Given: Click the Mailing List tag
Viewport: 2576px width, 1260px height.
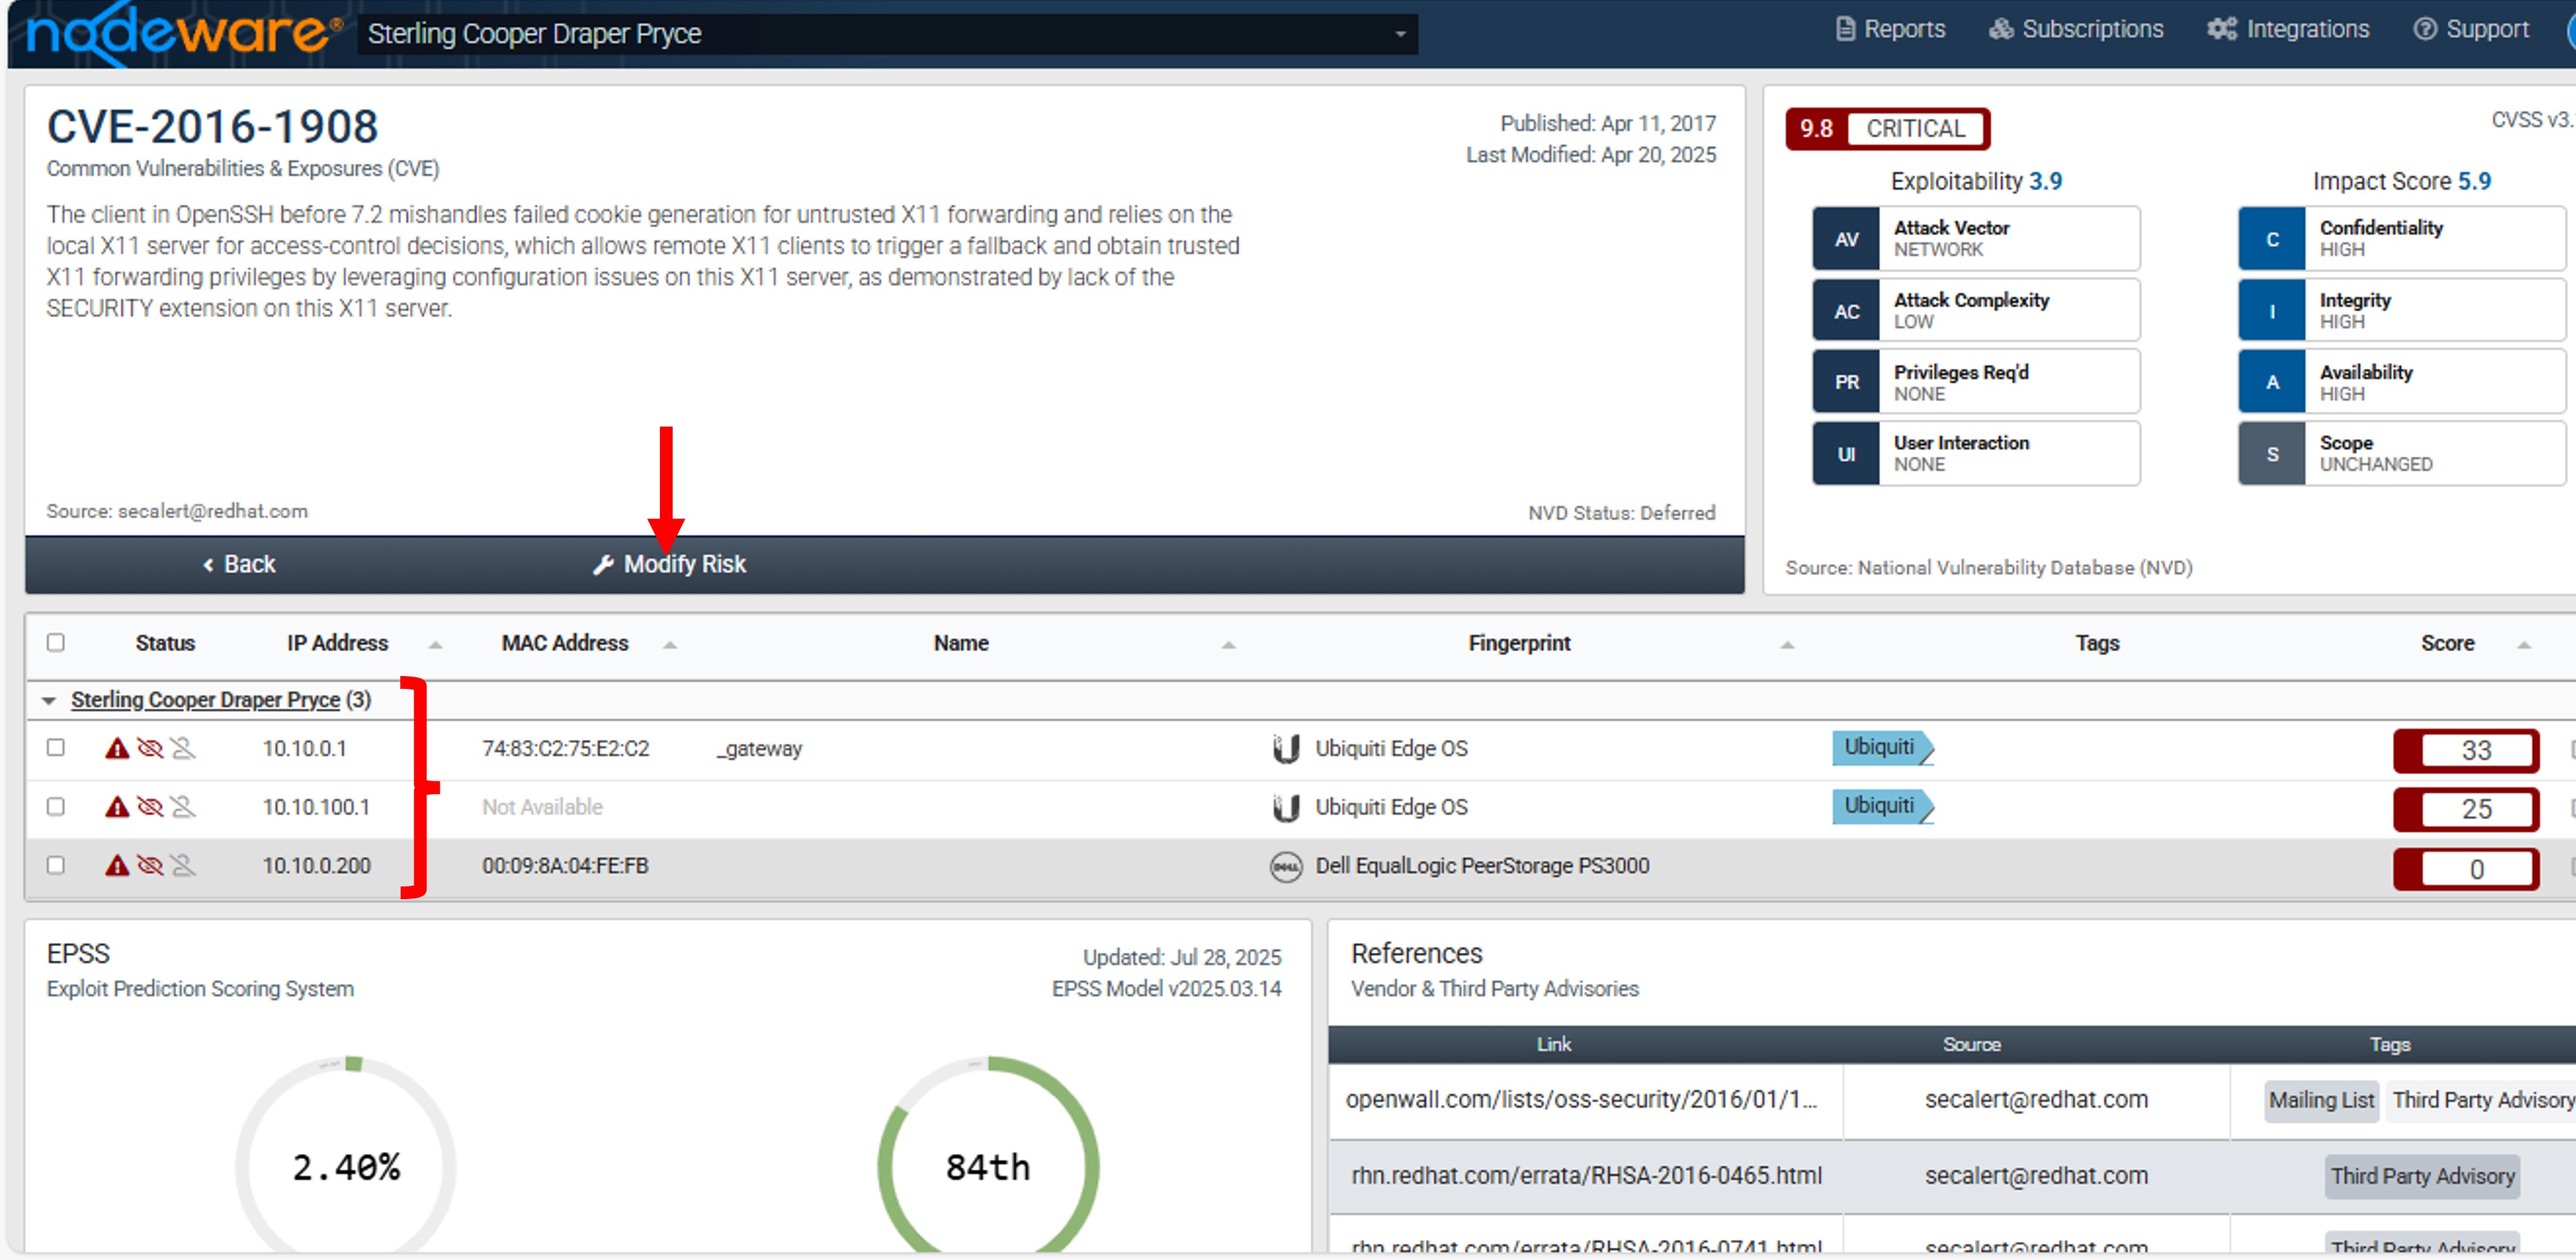Looking at the screenshot, I should coord(2321,1101).
